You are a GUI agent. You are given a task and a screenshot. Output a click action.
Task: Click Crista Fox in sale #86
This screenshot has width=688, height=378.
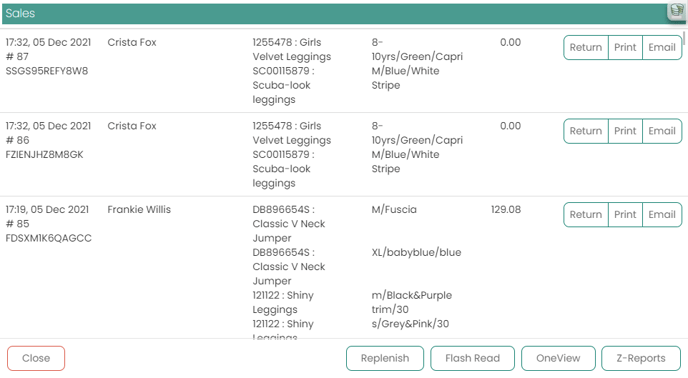(132, 126)
